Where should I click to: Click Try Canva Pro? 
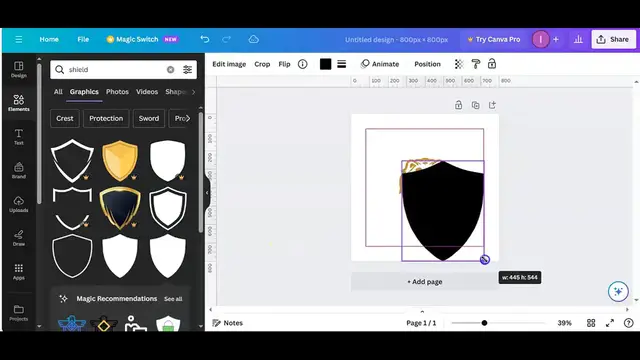494,40
